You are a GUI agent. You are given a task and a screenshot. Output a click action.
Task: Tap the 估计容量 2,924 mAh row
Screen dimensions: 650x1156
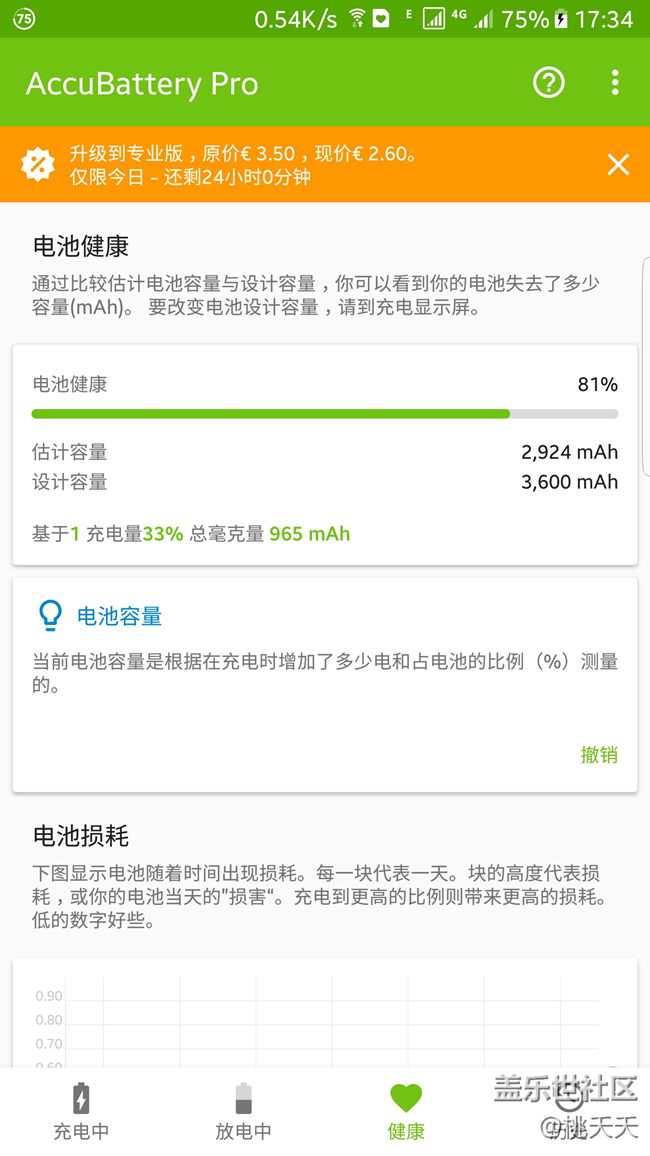324,452
